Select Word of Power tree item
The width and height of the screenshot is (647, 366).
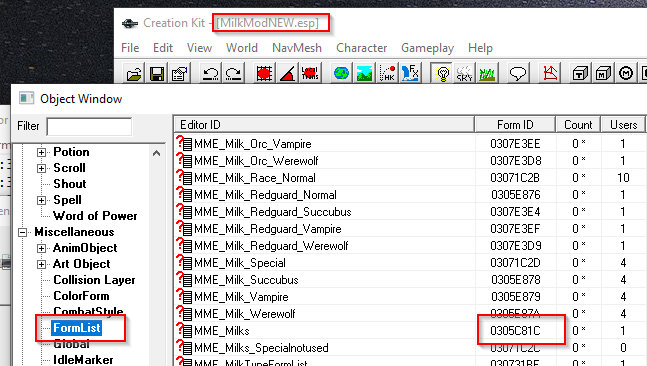pyautogui.click(x=95, y=216)
